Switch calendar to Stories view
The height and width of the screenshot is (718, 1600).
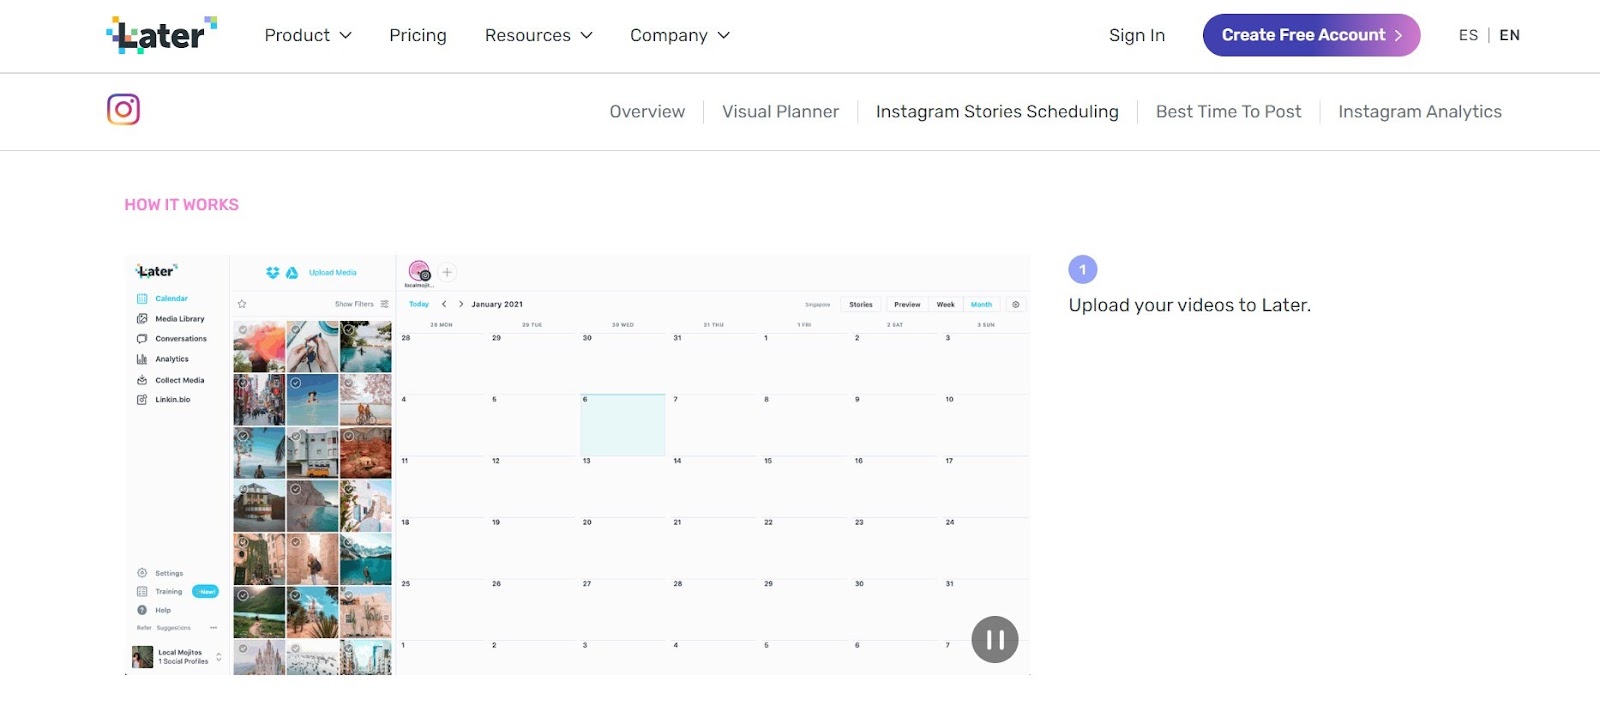coord(861,304)
